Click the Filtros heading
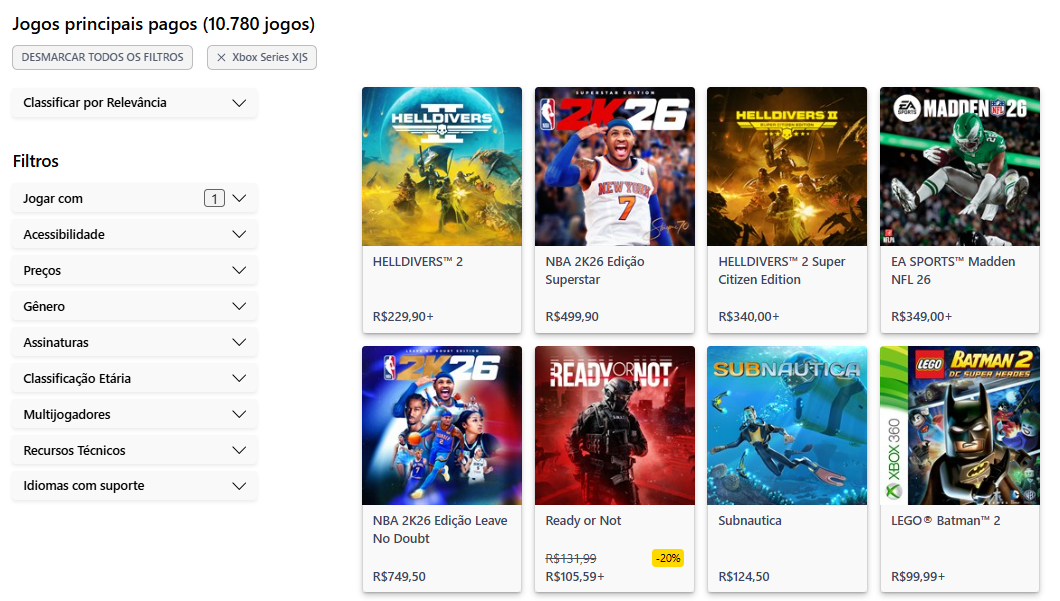 (36, 161)
